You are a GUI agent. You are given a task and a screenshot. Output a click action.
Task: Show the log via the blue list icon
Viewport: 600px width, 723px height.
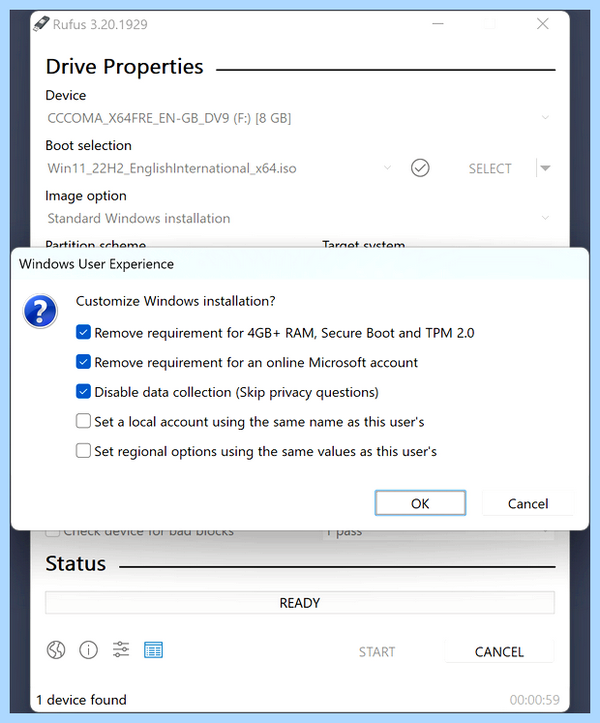tap(153, 650)
